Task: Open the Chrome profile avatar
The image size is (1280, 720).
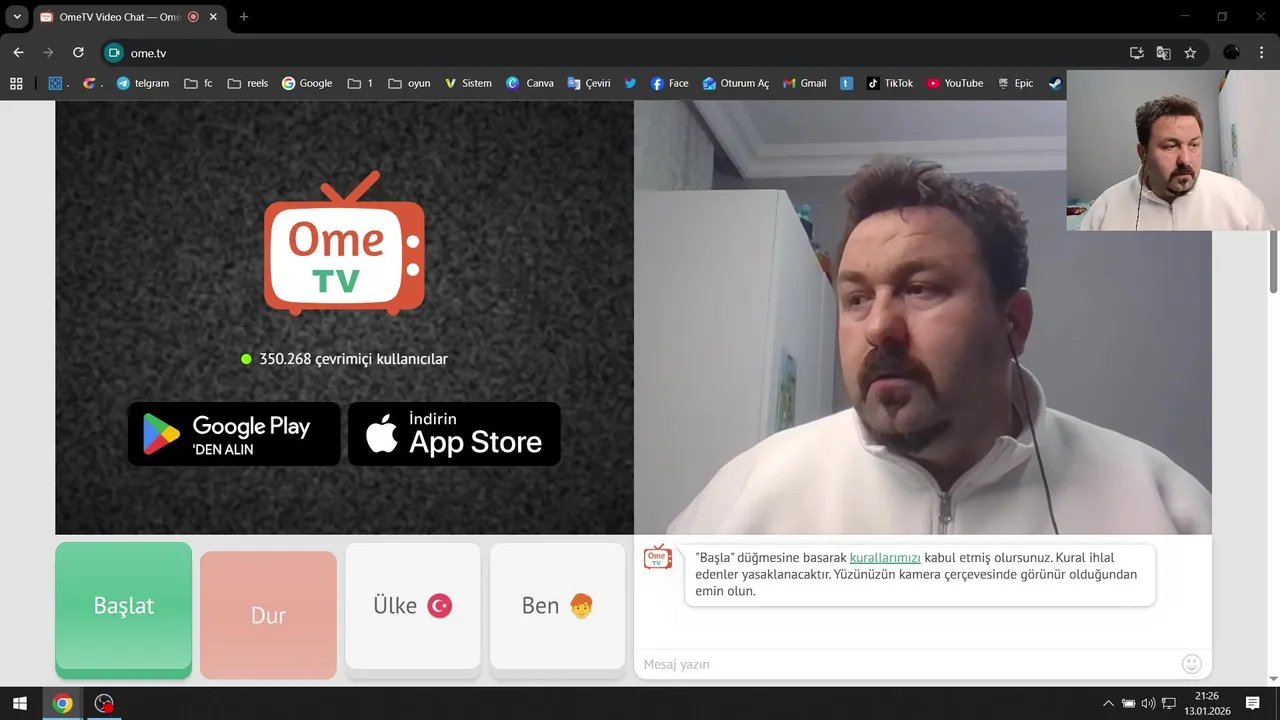Action: (x=1232, y=53)
